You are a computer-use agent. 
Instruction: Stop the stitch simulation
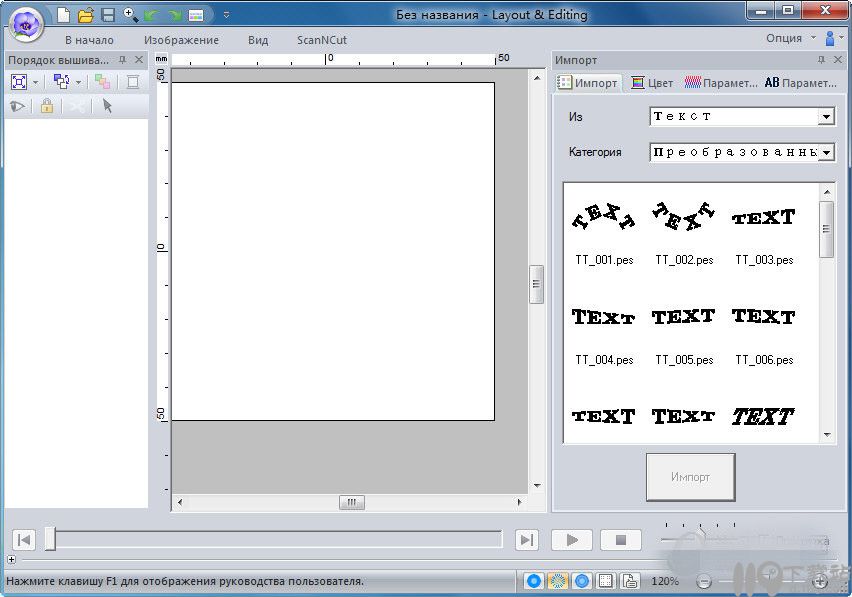point(621,540)
